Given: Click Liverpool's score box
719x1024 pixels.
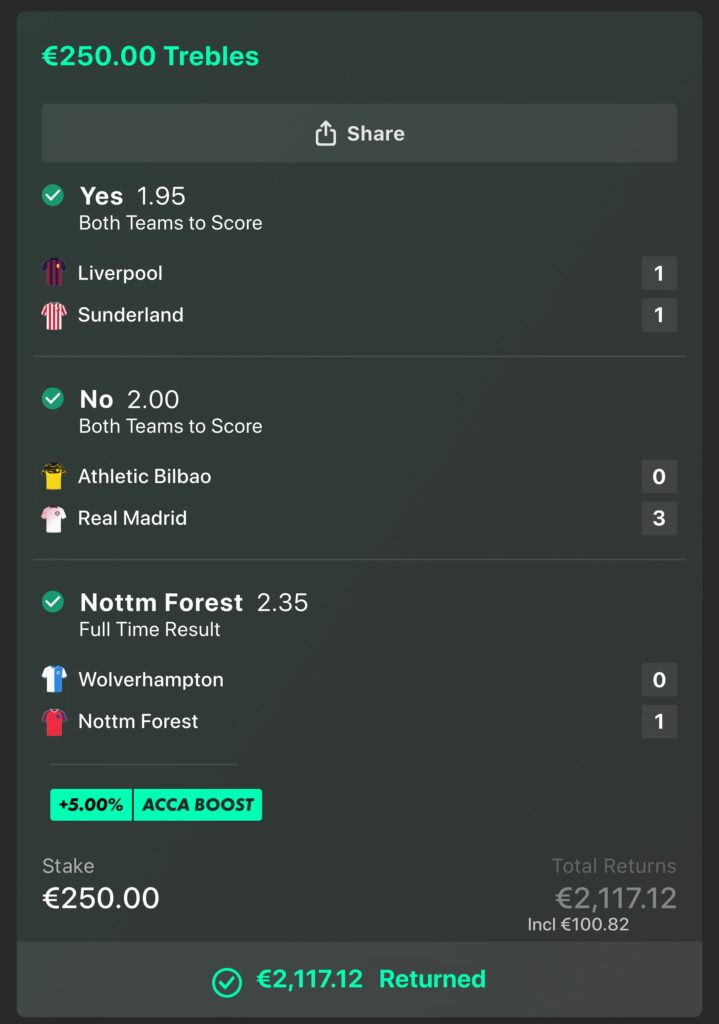Looking at the screenshot, I should pyautogui.click(x=659, y=273).
